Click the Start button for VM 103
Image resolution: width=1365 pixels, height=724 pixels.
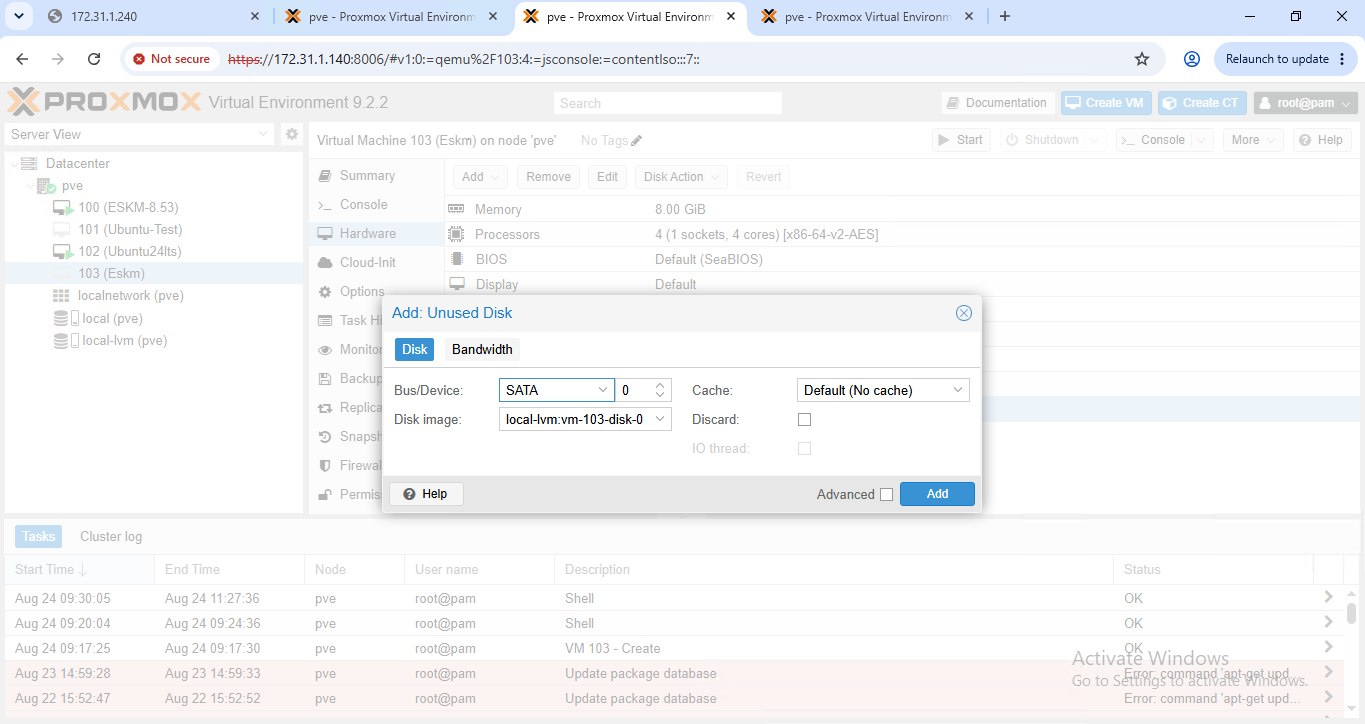tap(961, 140)
